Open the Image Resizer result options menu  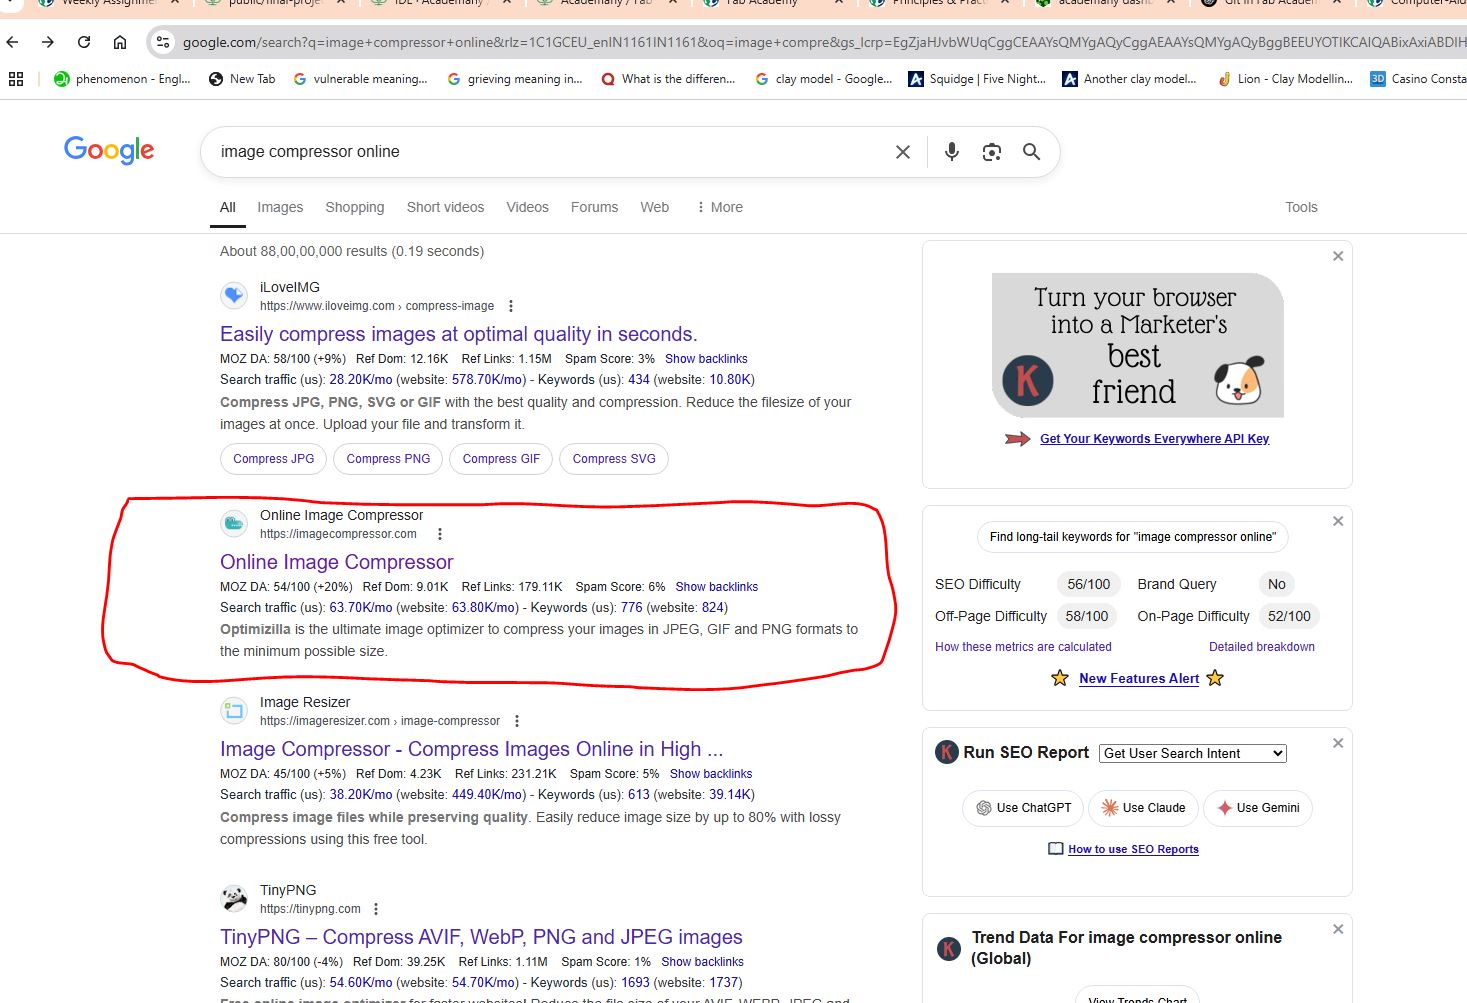point(517,721)
